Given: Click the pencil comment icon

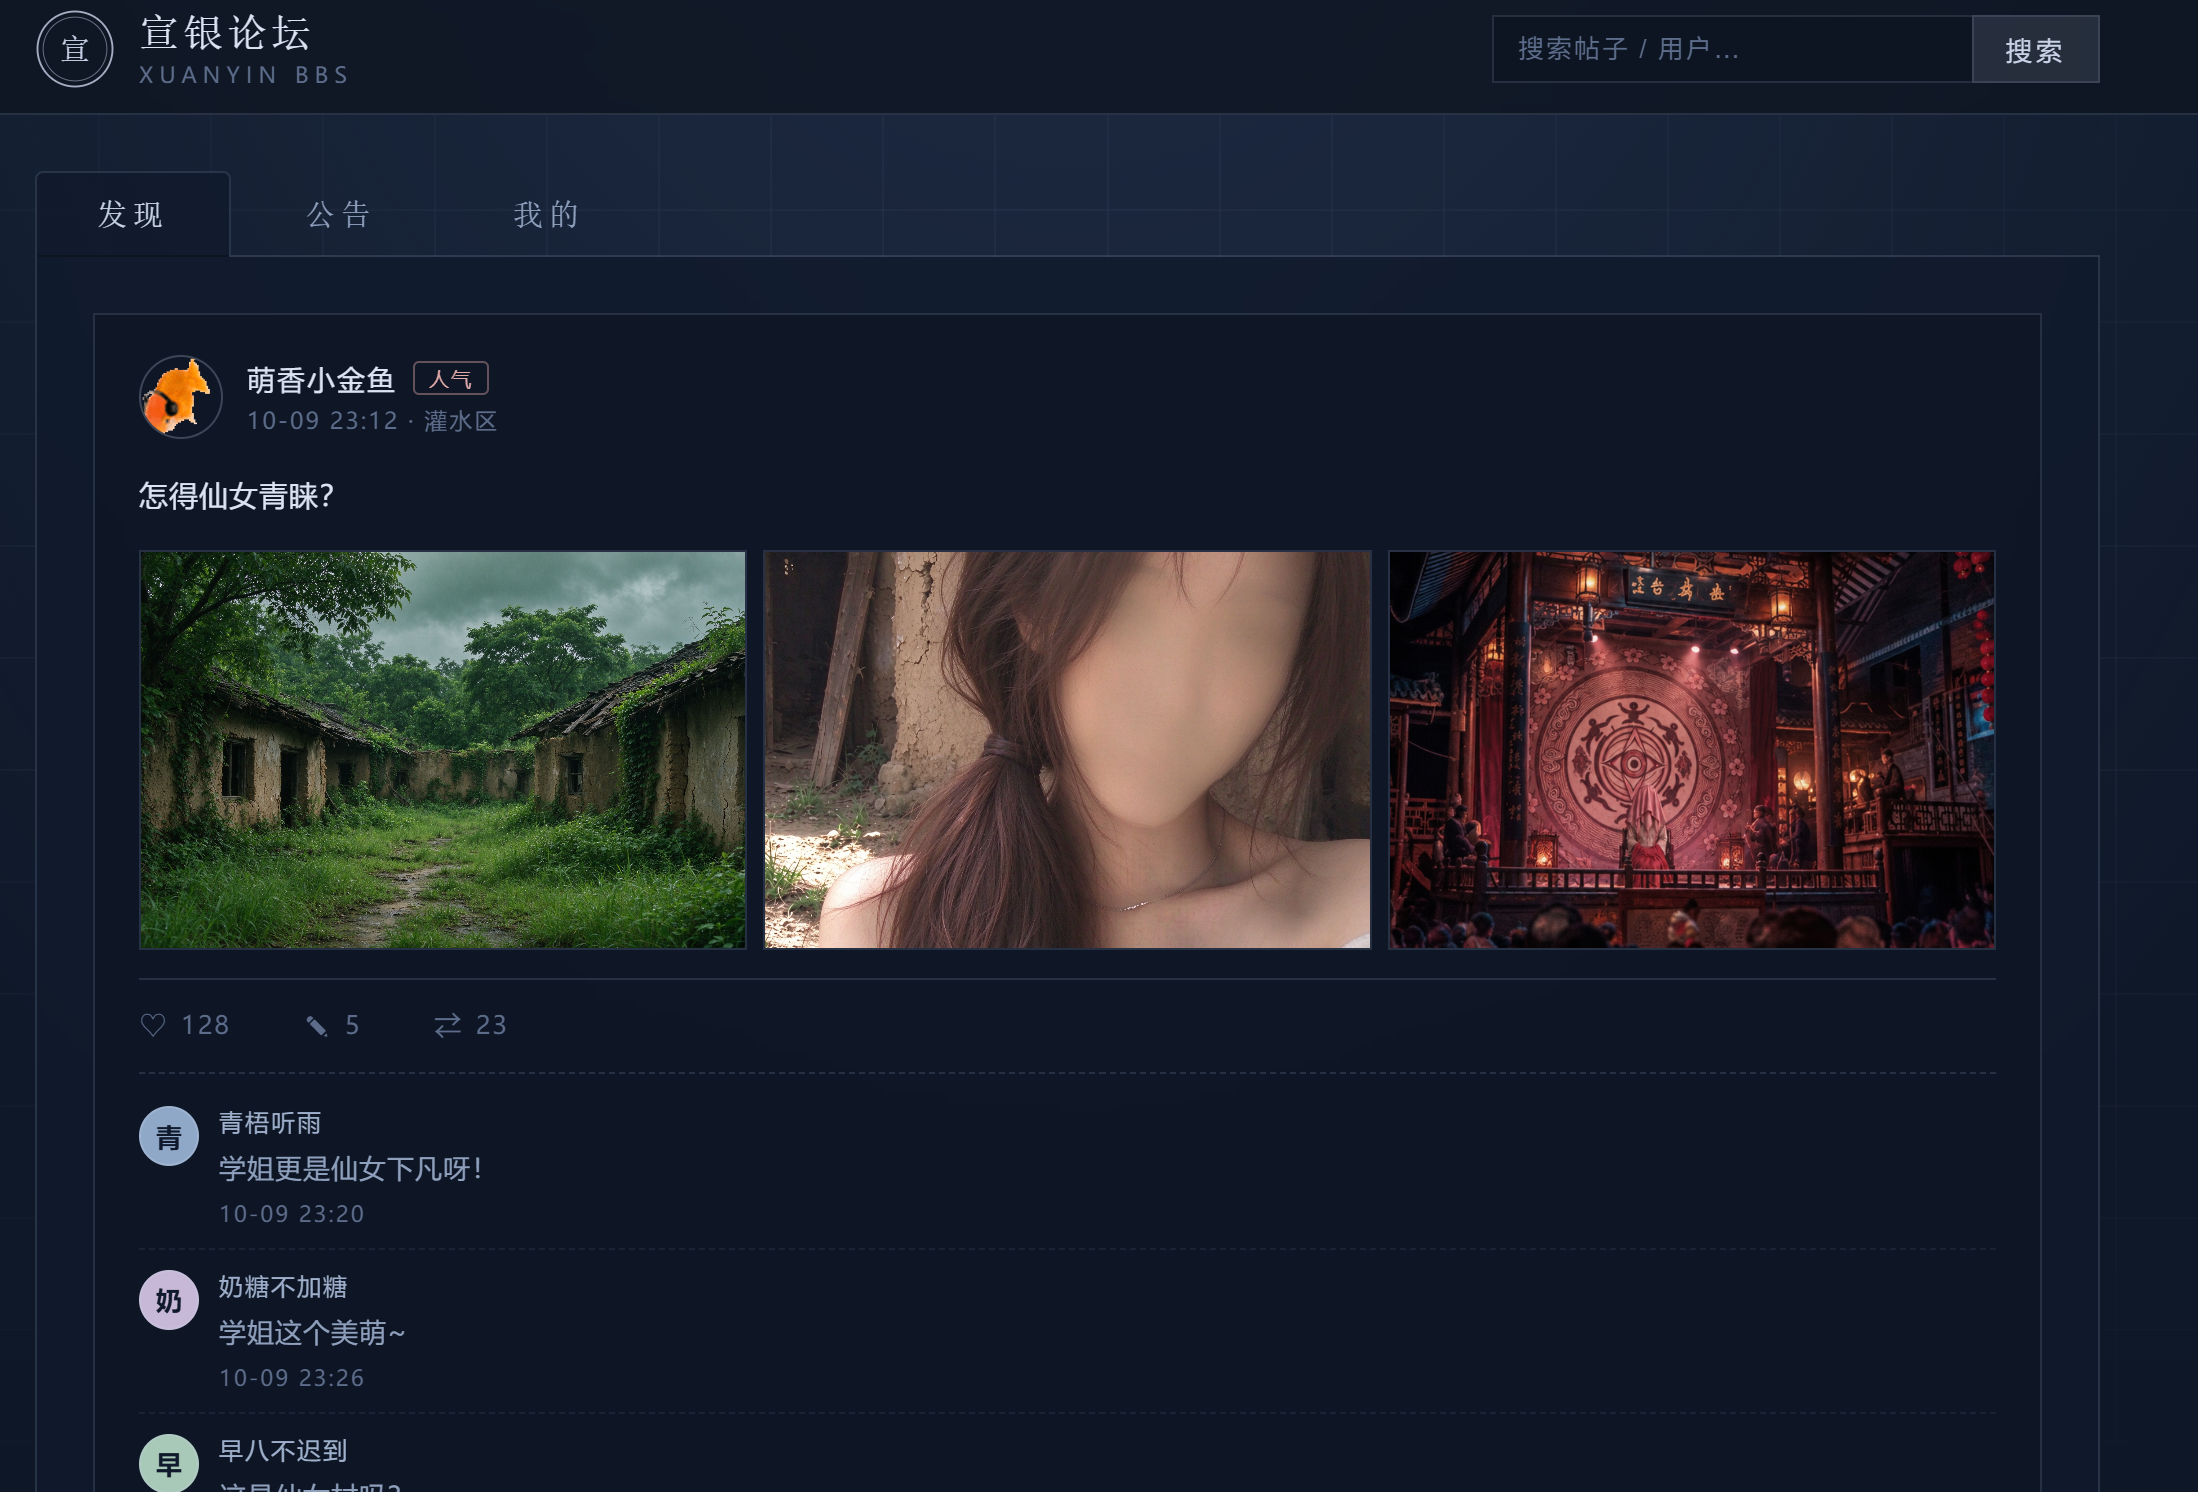Looking at the screenshot, I should click(x=317, y=1025).
